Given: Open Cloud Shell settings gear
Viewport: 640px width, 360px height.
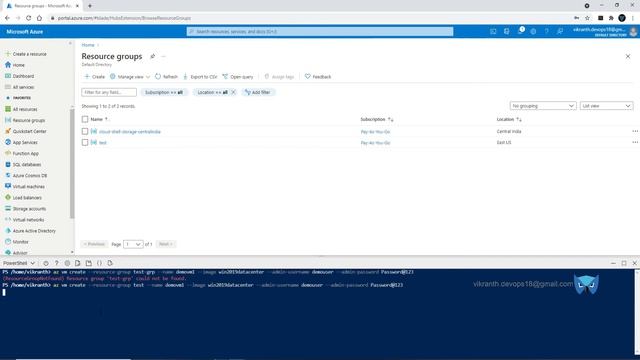Looking at the screenshot, I should coord(67,263).
